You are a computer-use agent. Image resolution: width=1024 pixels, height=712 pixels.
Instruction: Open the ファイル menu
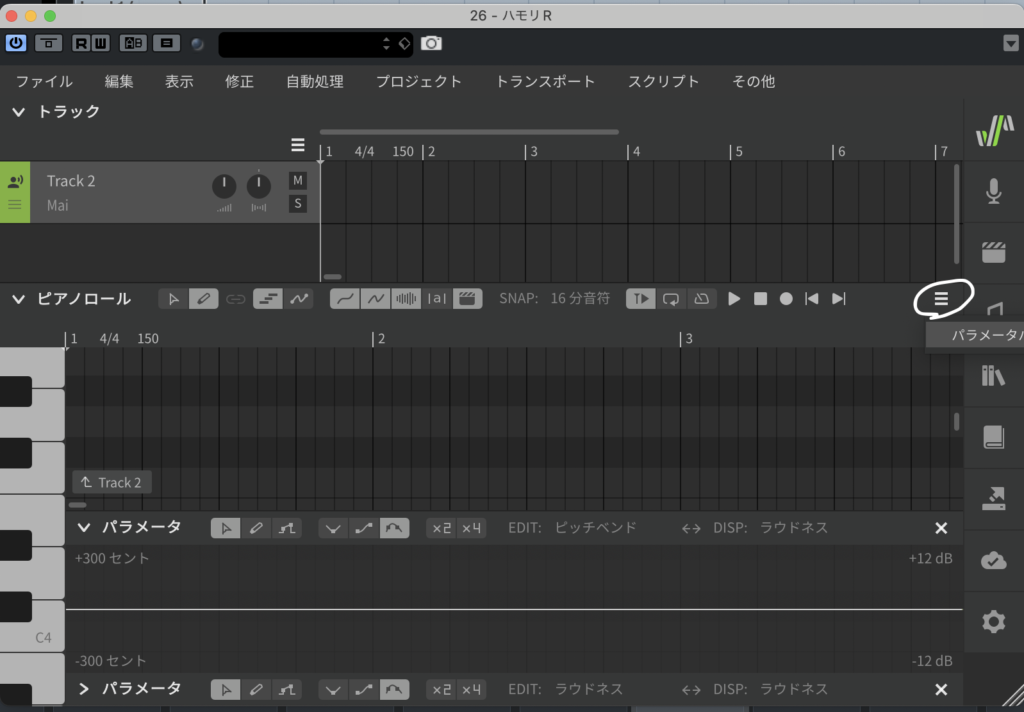(x=44, y=82)
